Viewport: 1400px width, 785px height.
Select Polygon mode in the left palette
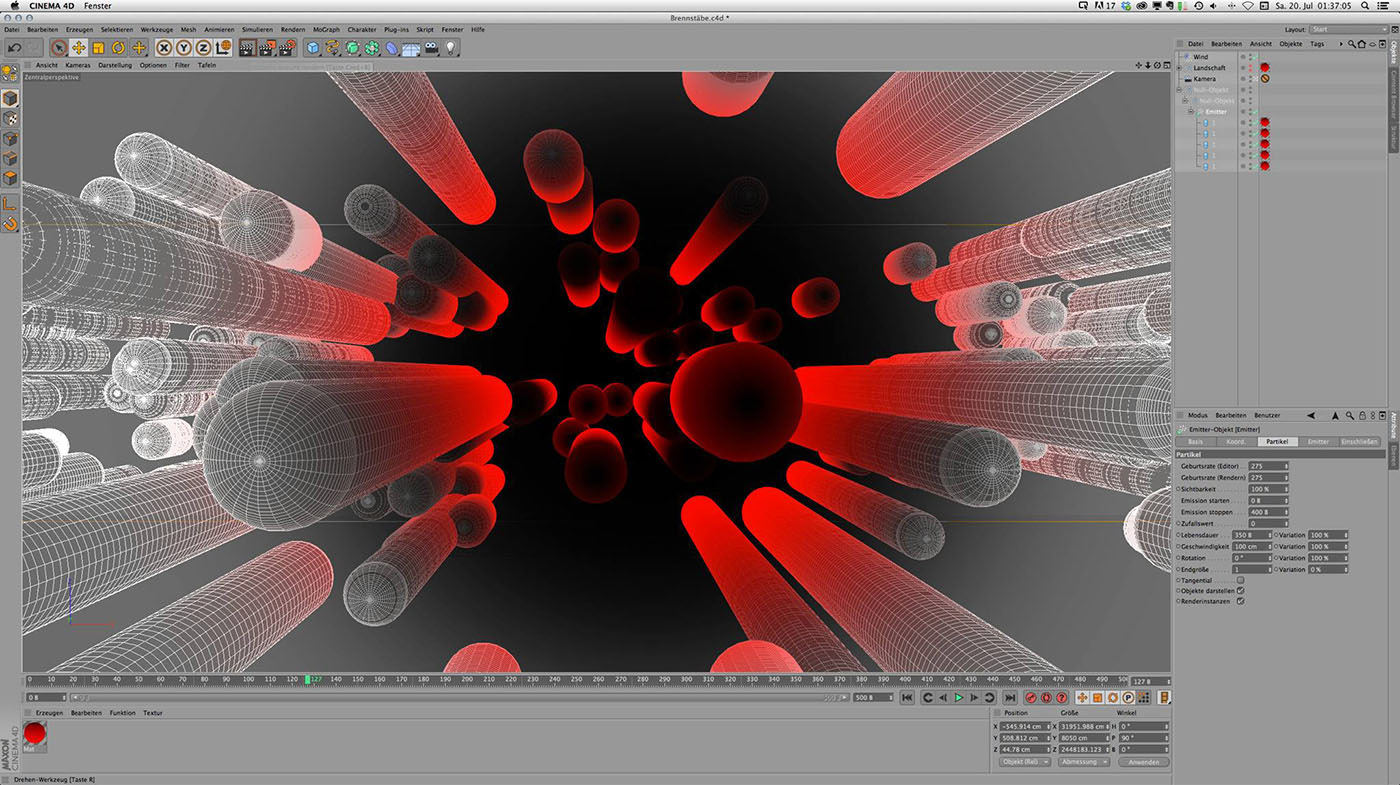10,178
